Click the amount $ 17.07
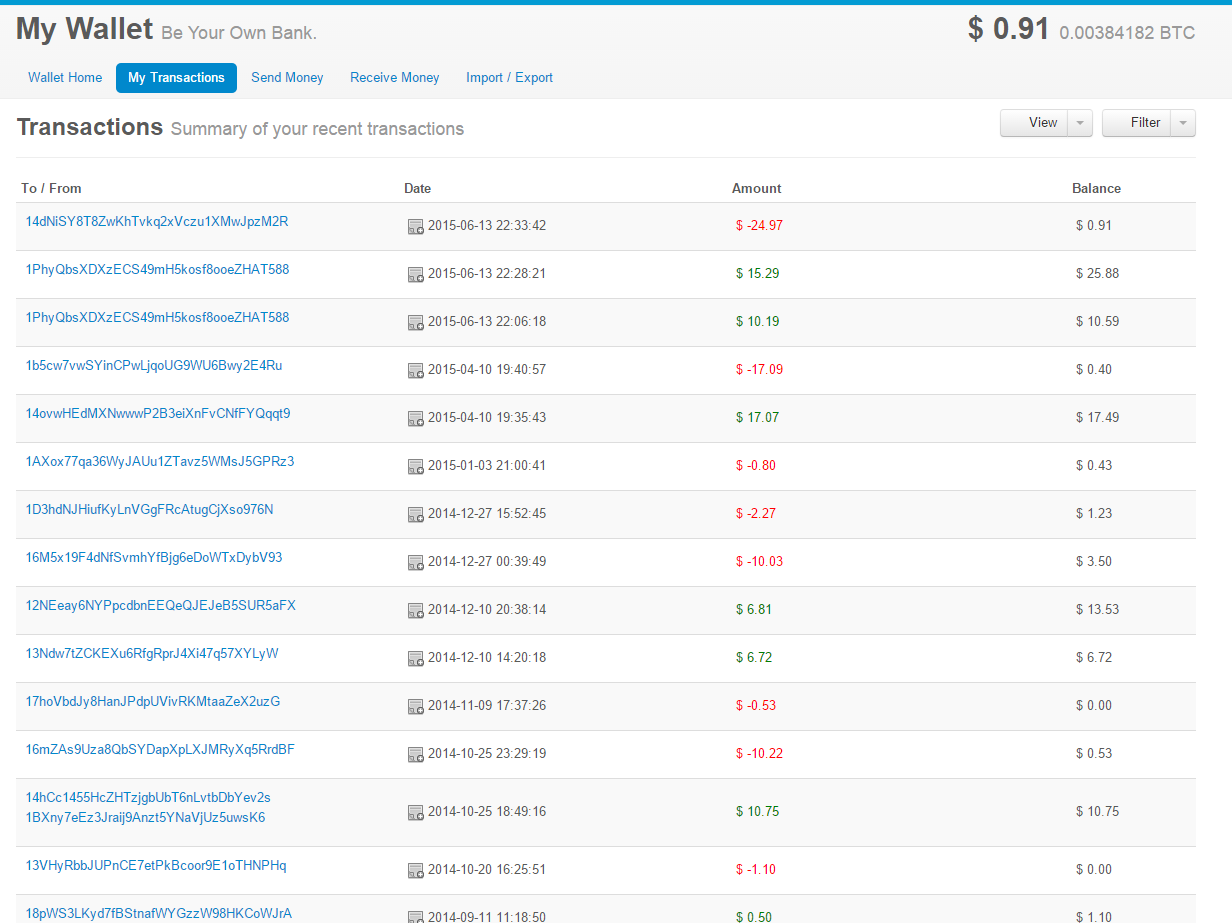Screen dimensions: 1232x923 click(757, 417)
